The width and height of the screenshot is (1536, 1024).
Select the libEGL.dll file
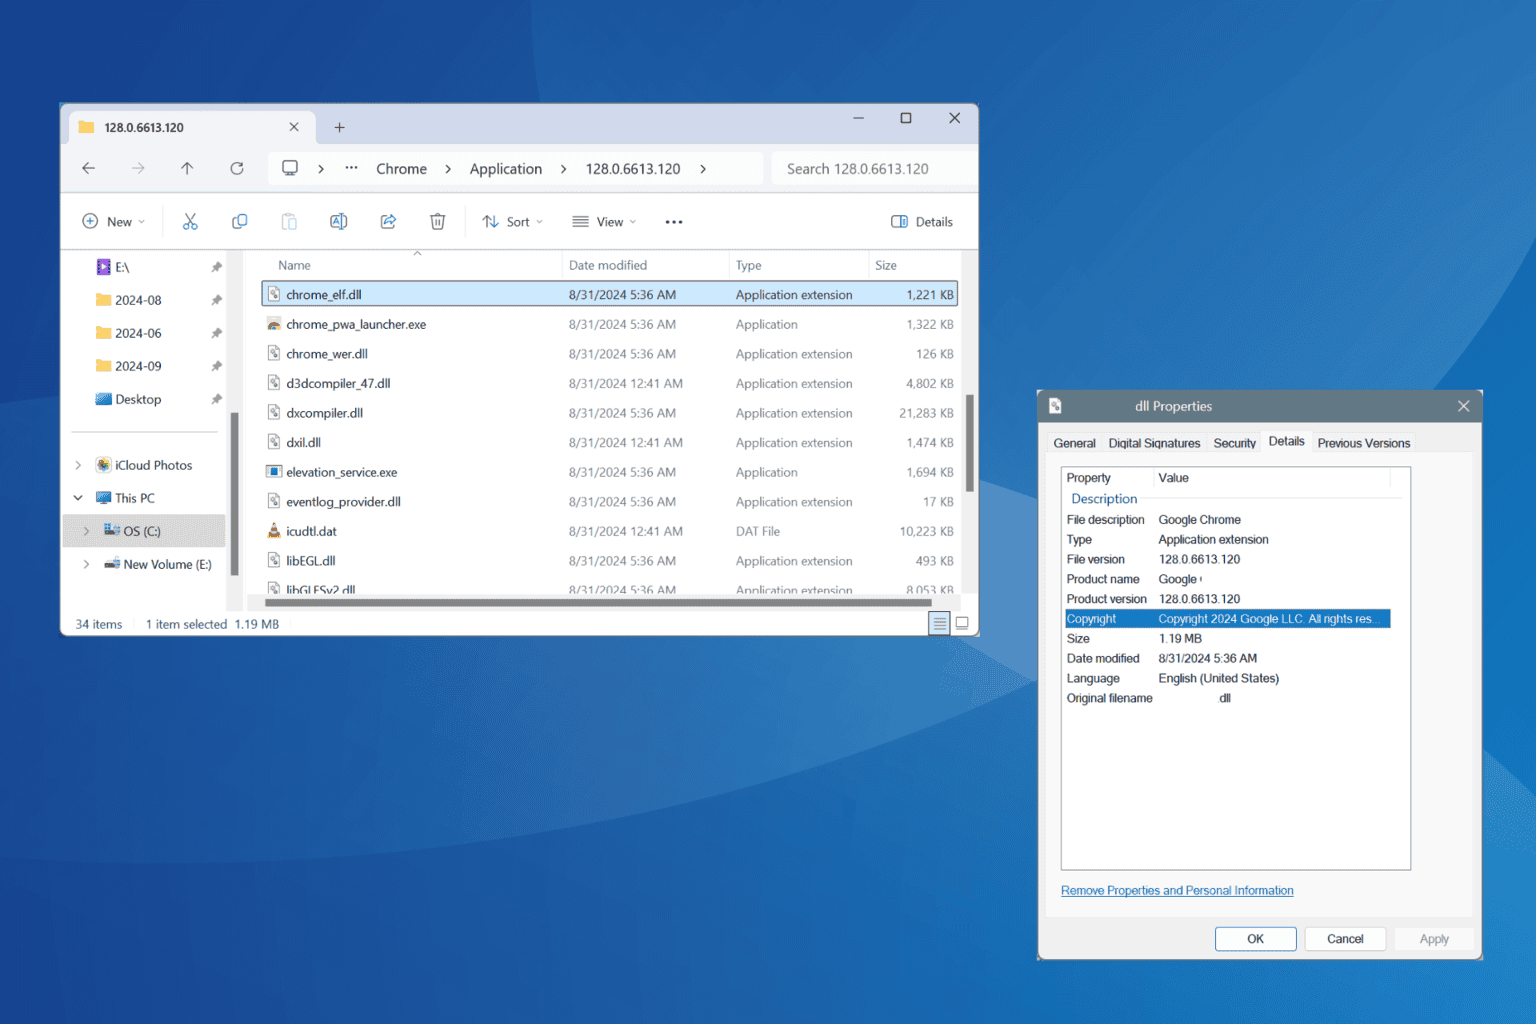tap(609, 561)
